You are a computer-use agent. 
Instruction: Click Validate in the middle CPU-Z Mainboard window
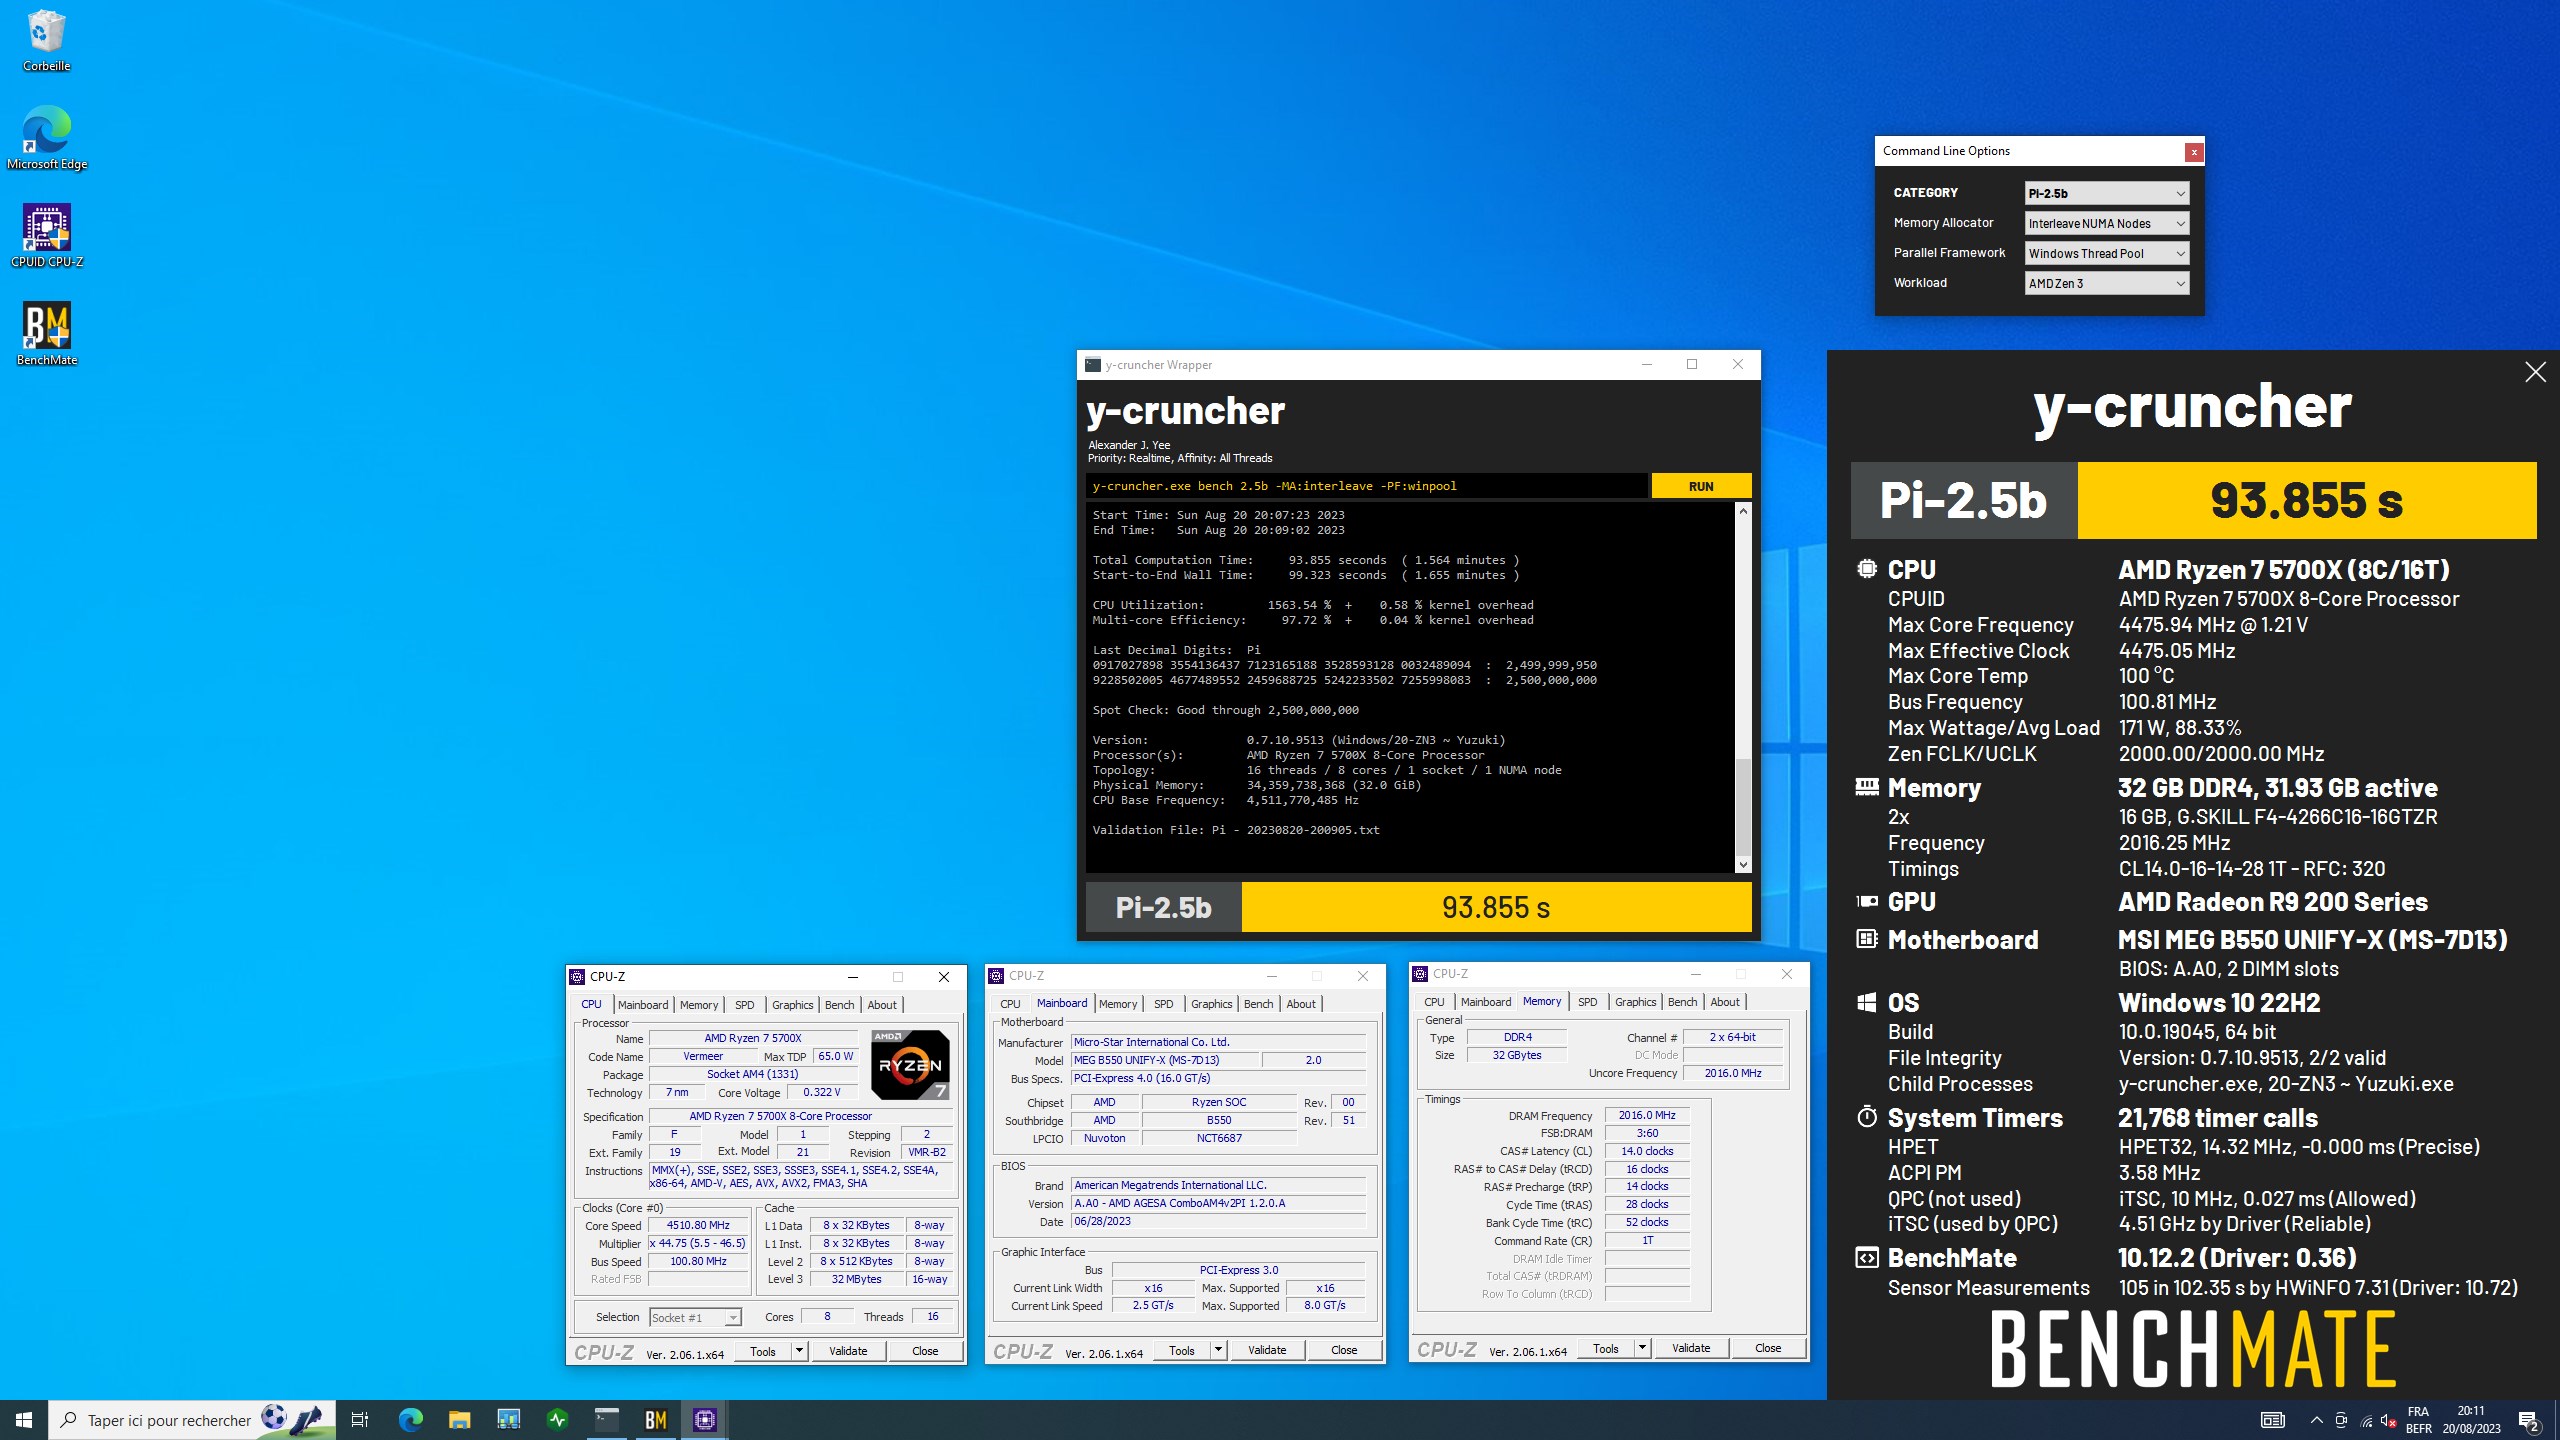pos(1267,1350)
